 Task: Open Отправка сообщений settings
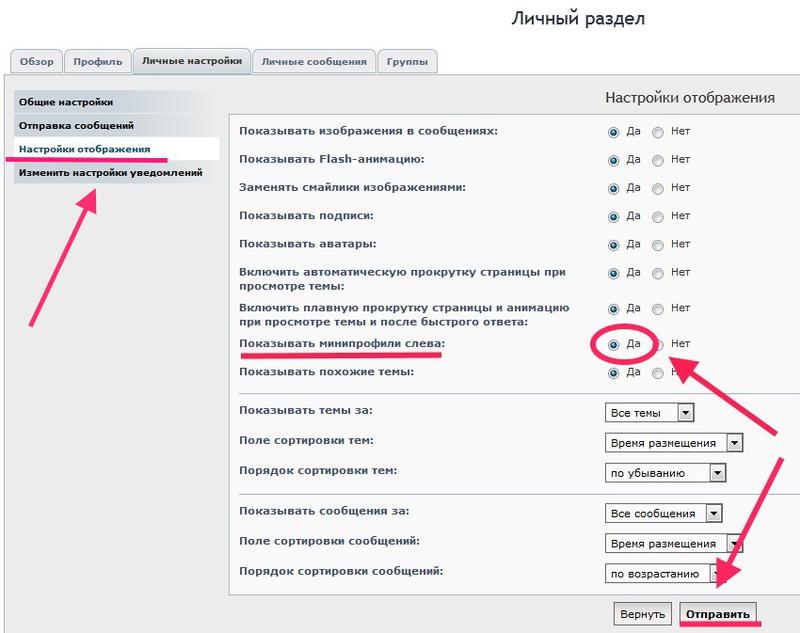point(75,126)
